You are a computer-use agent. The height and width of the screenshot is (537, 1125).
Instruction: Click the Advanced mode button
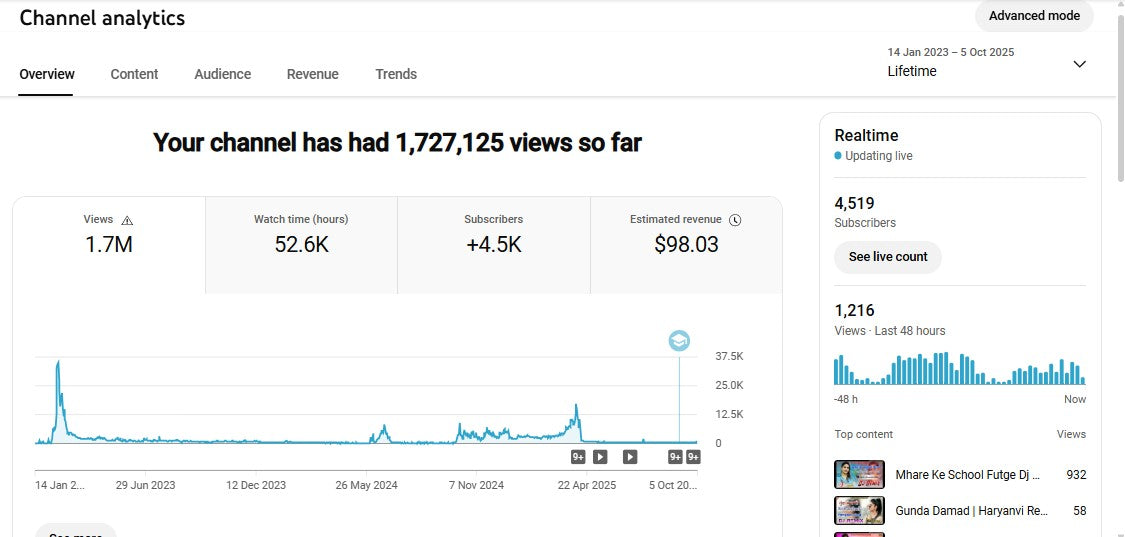1034,16
